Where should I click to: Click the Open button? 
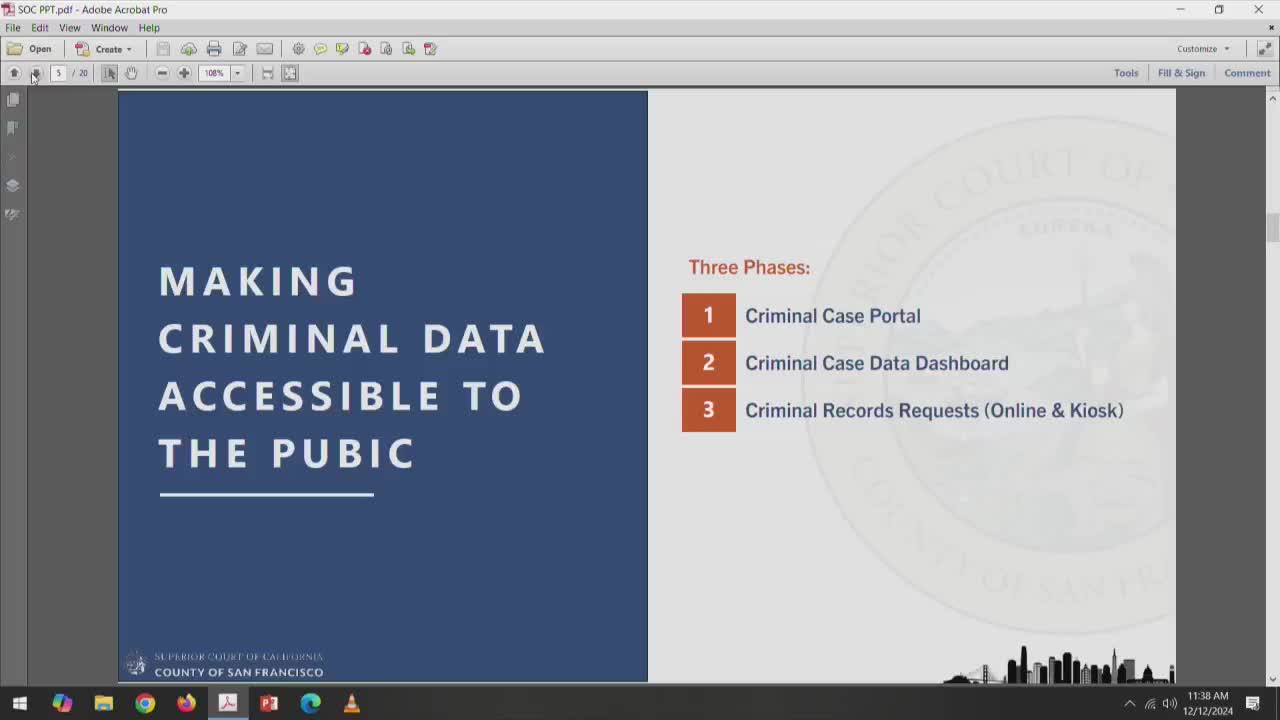coord(34,48)
